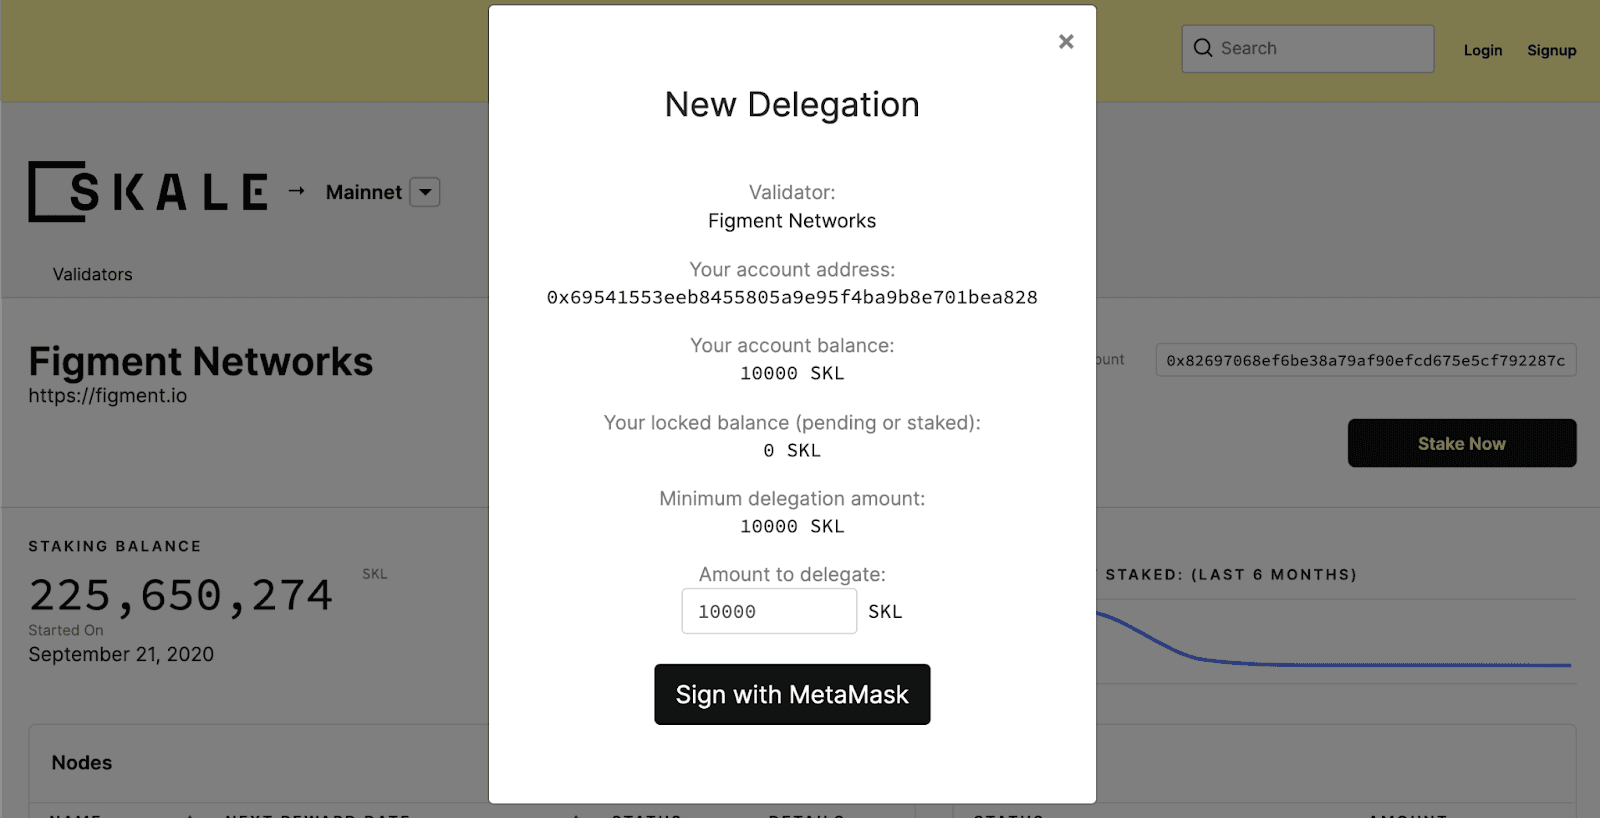This screenshot has height=818, width=1600.
Task: Click the account address in the dialog
Action: (x=792, y=297)
